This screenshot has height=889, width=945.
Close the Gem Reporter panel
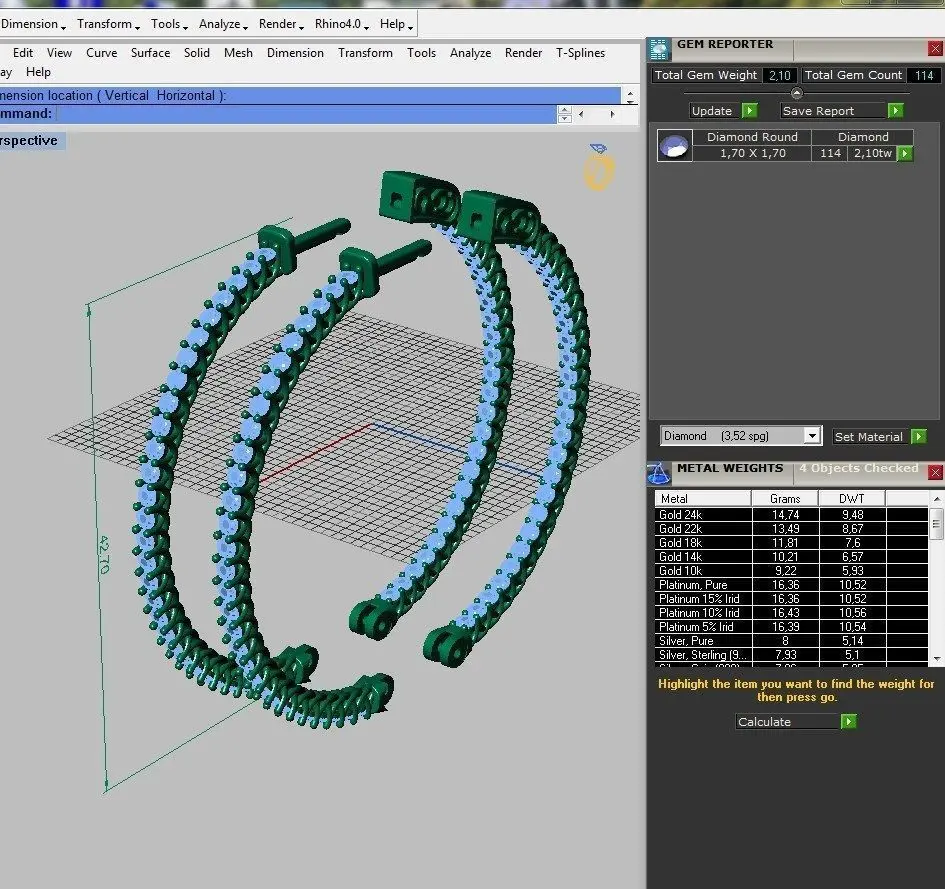[935, 49]
